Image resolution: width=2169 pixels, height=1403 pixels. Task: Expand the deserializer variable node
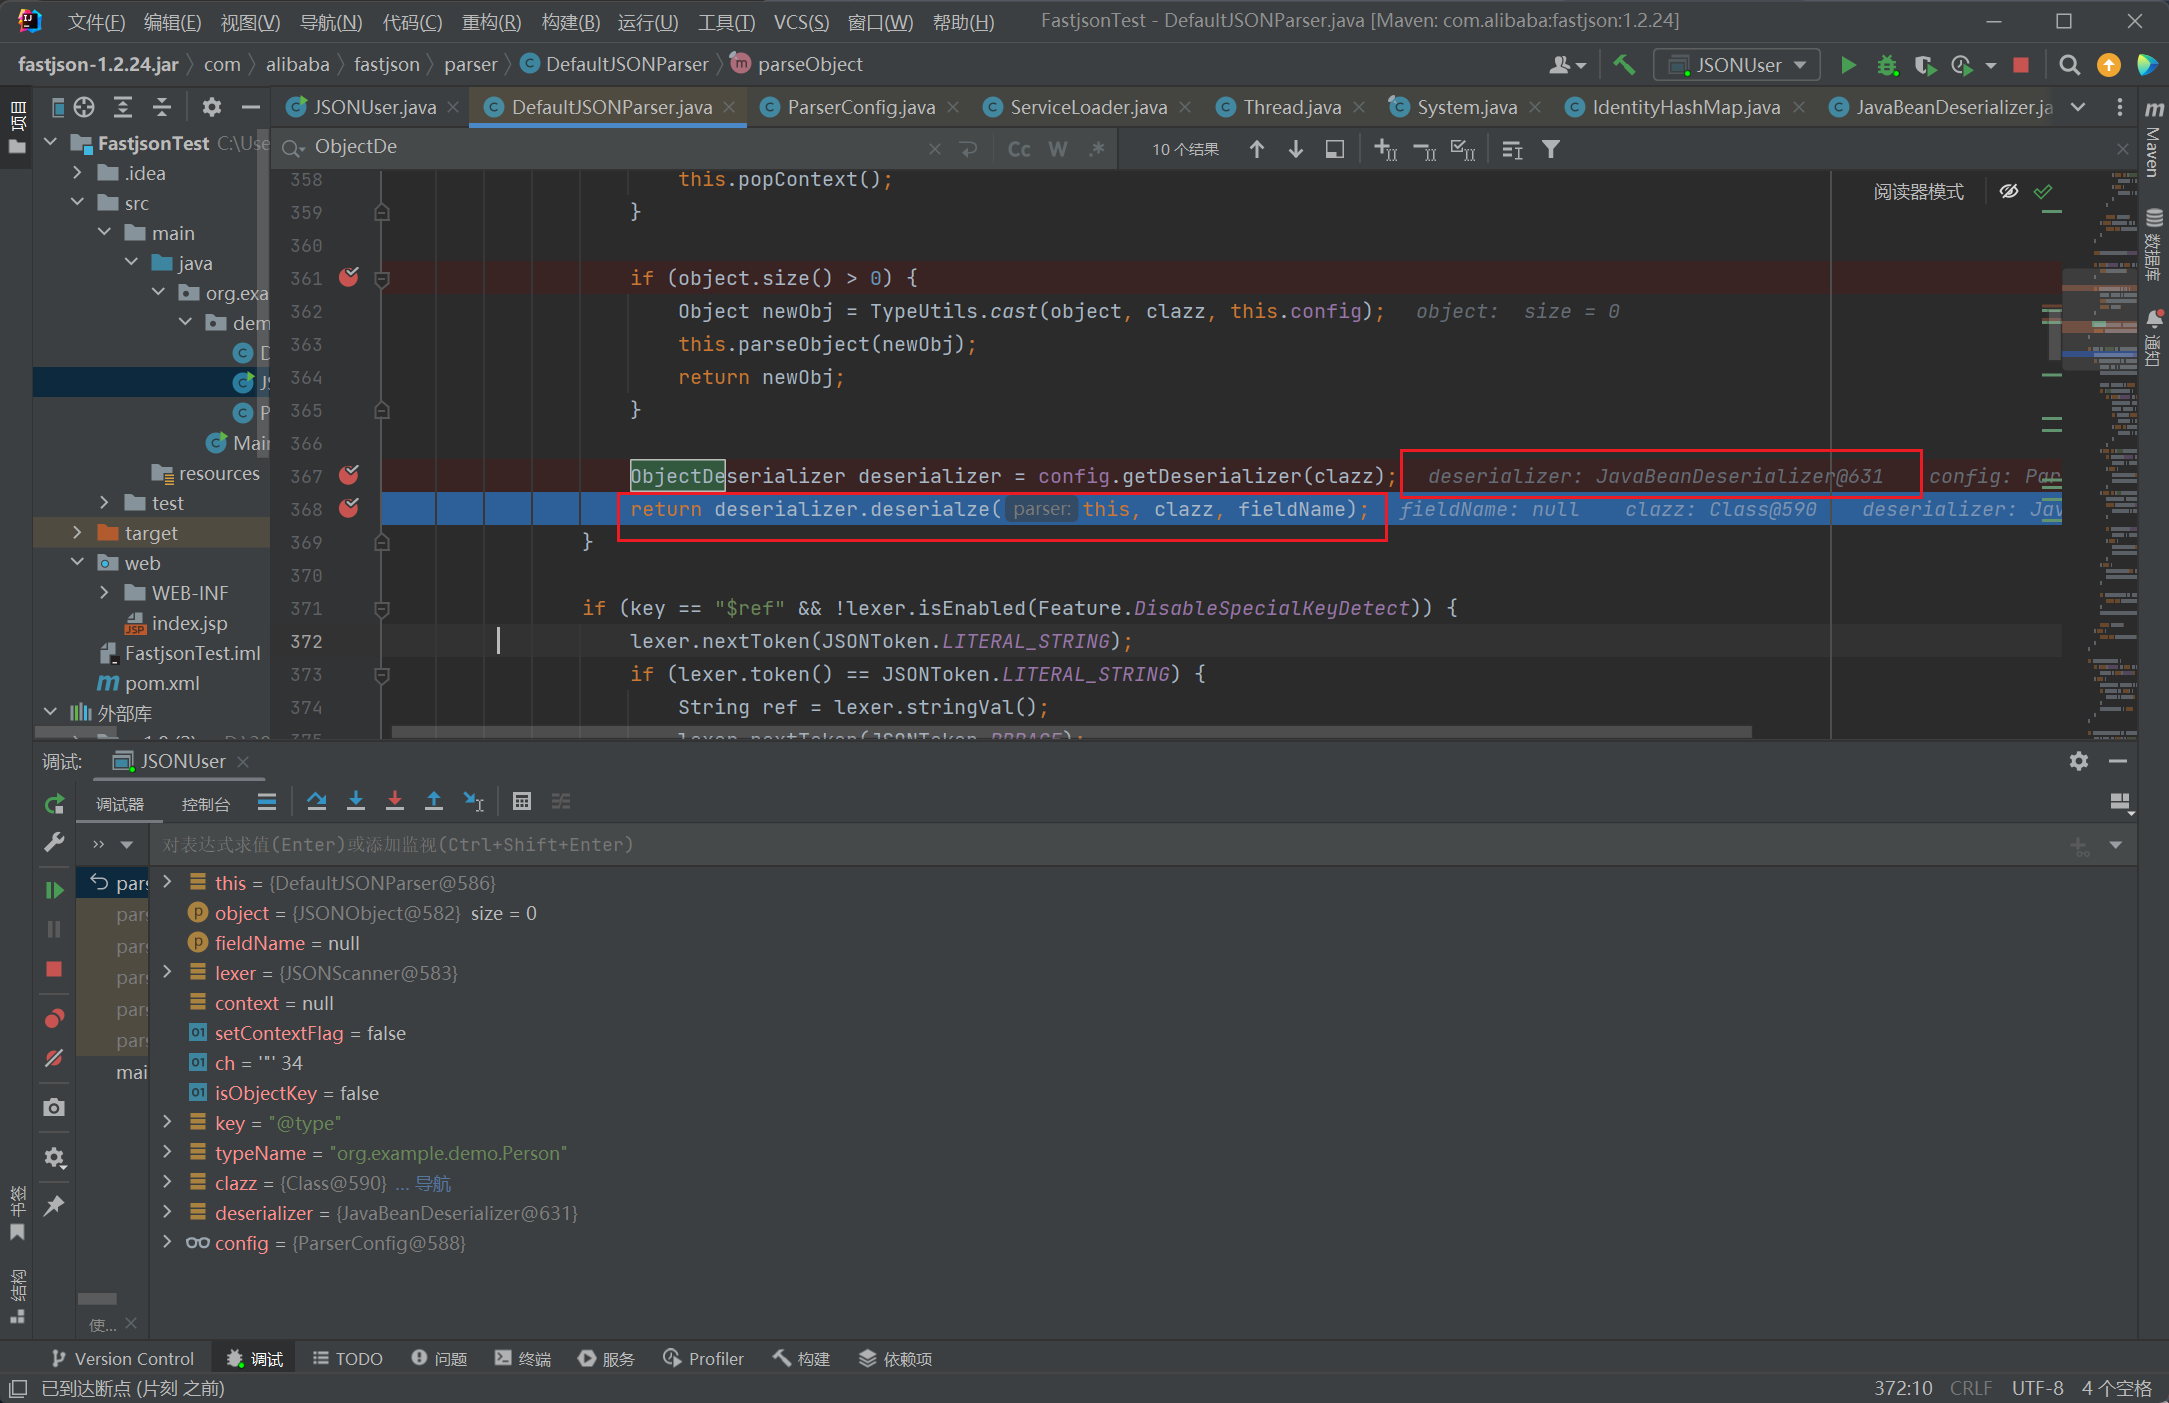(x=168, y=1212)
